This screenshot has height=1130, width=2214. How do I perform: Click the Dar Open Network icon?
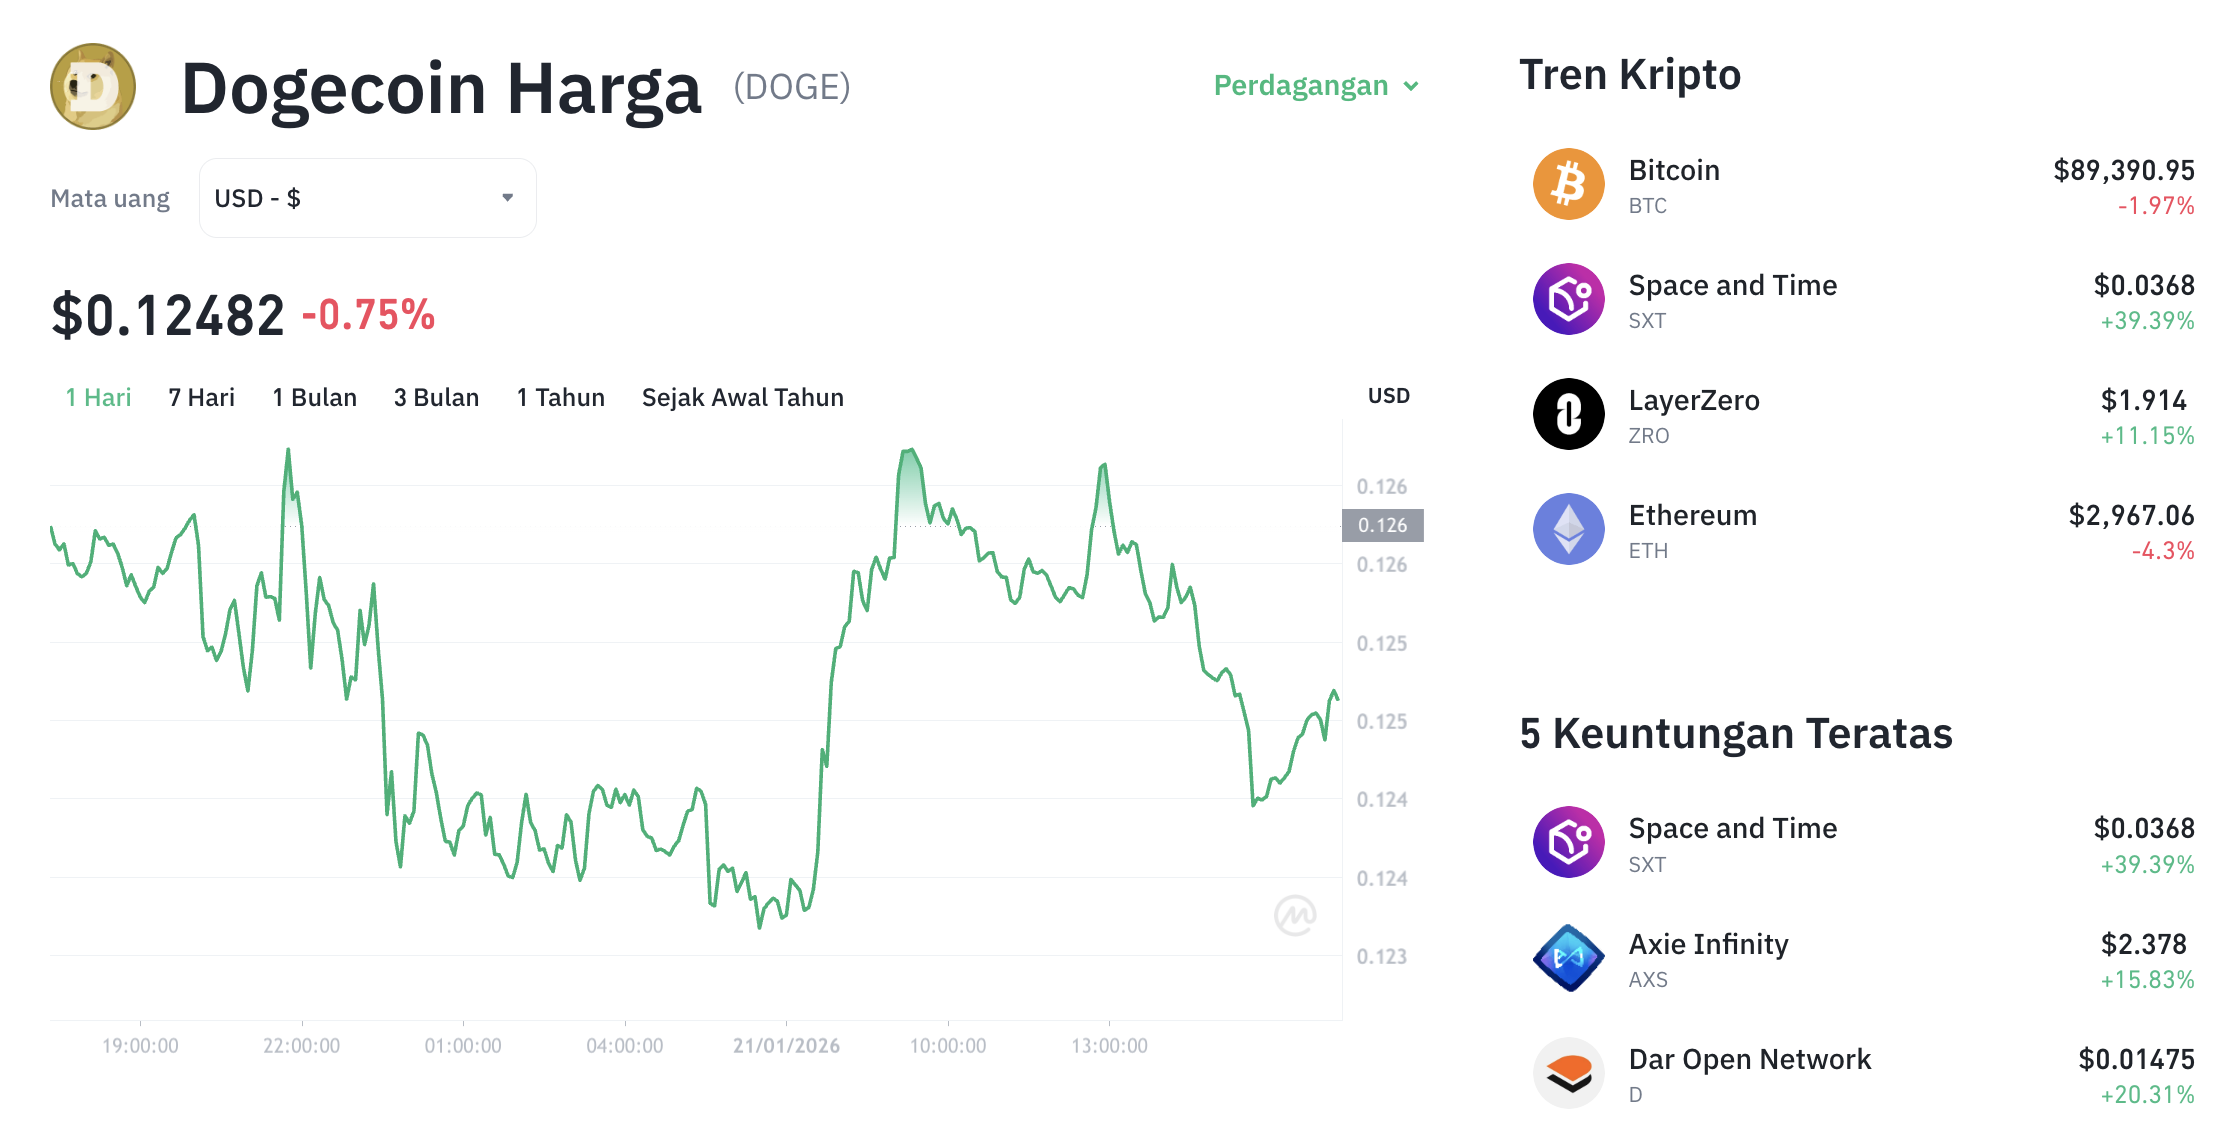click(x=1567, y=1072)
